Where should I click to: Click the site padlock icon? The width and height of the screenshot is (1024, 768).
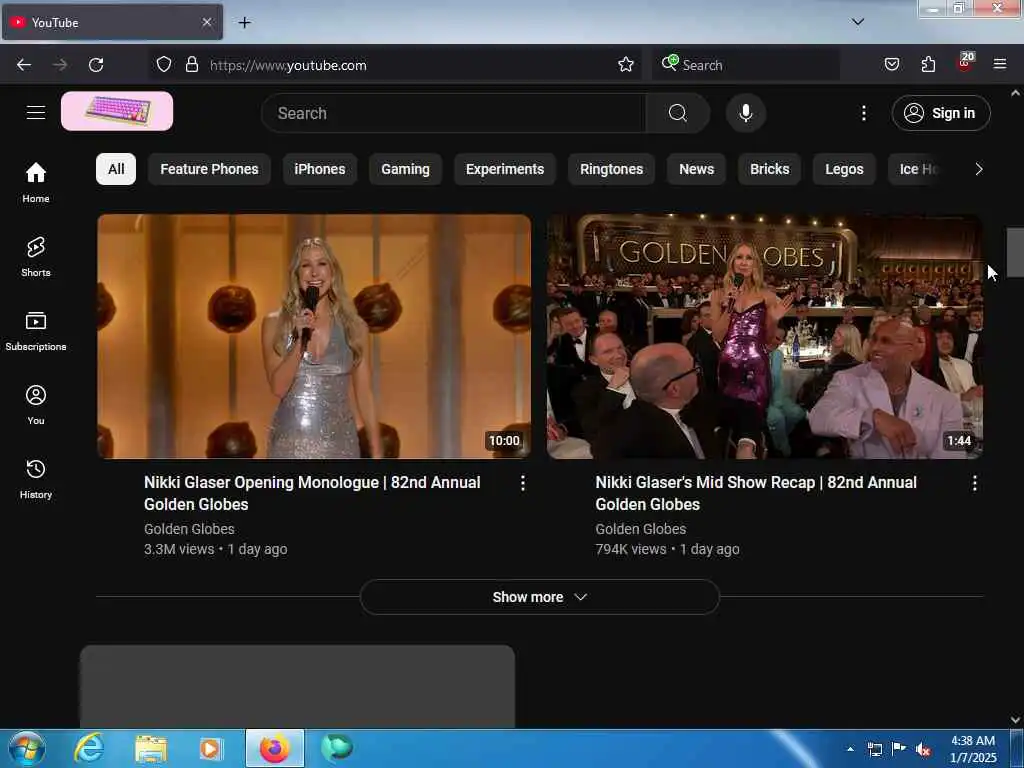click(x=191, y=64)
